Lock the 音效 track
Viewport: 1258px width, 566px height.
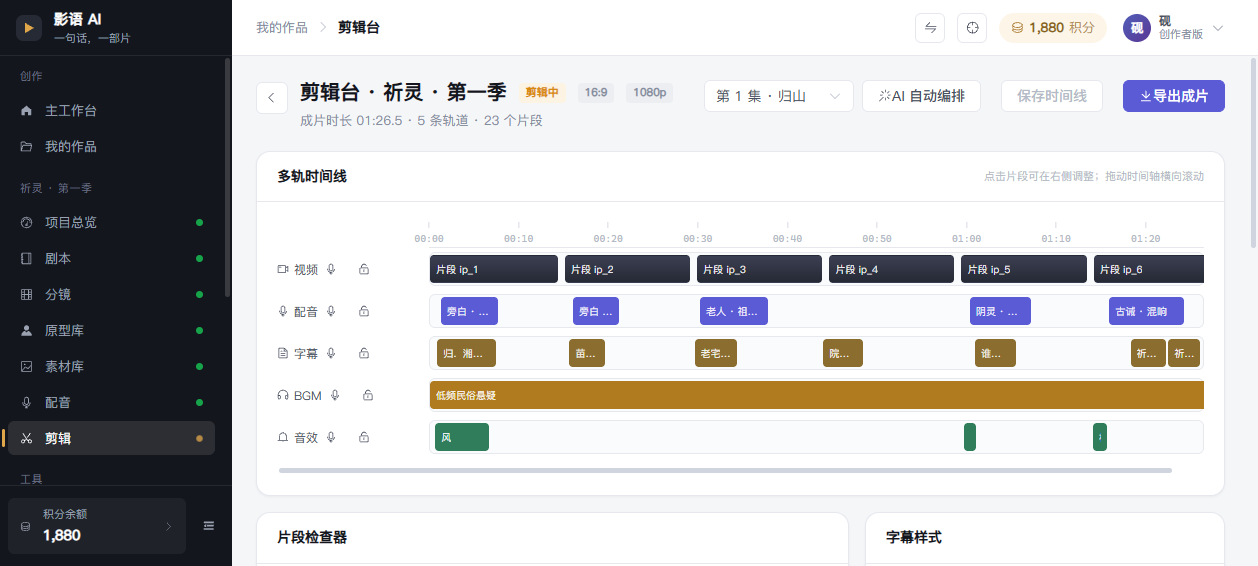tap(364, 437)
